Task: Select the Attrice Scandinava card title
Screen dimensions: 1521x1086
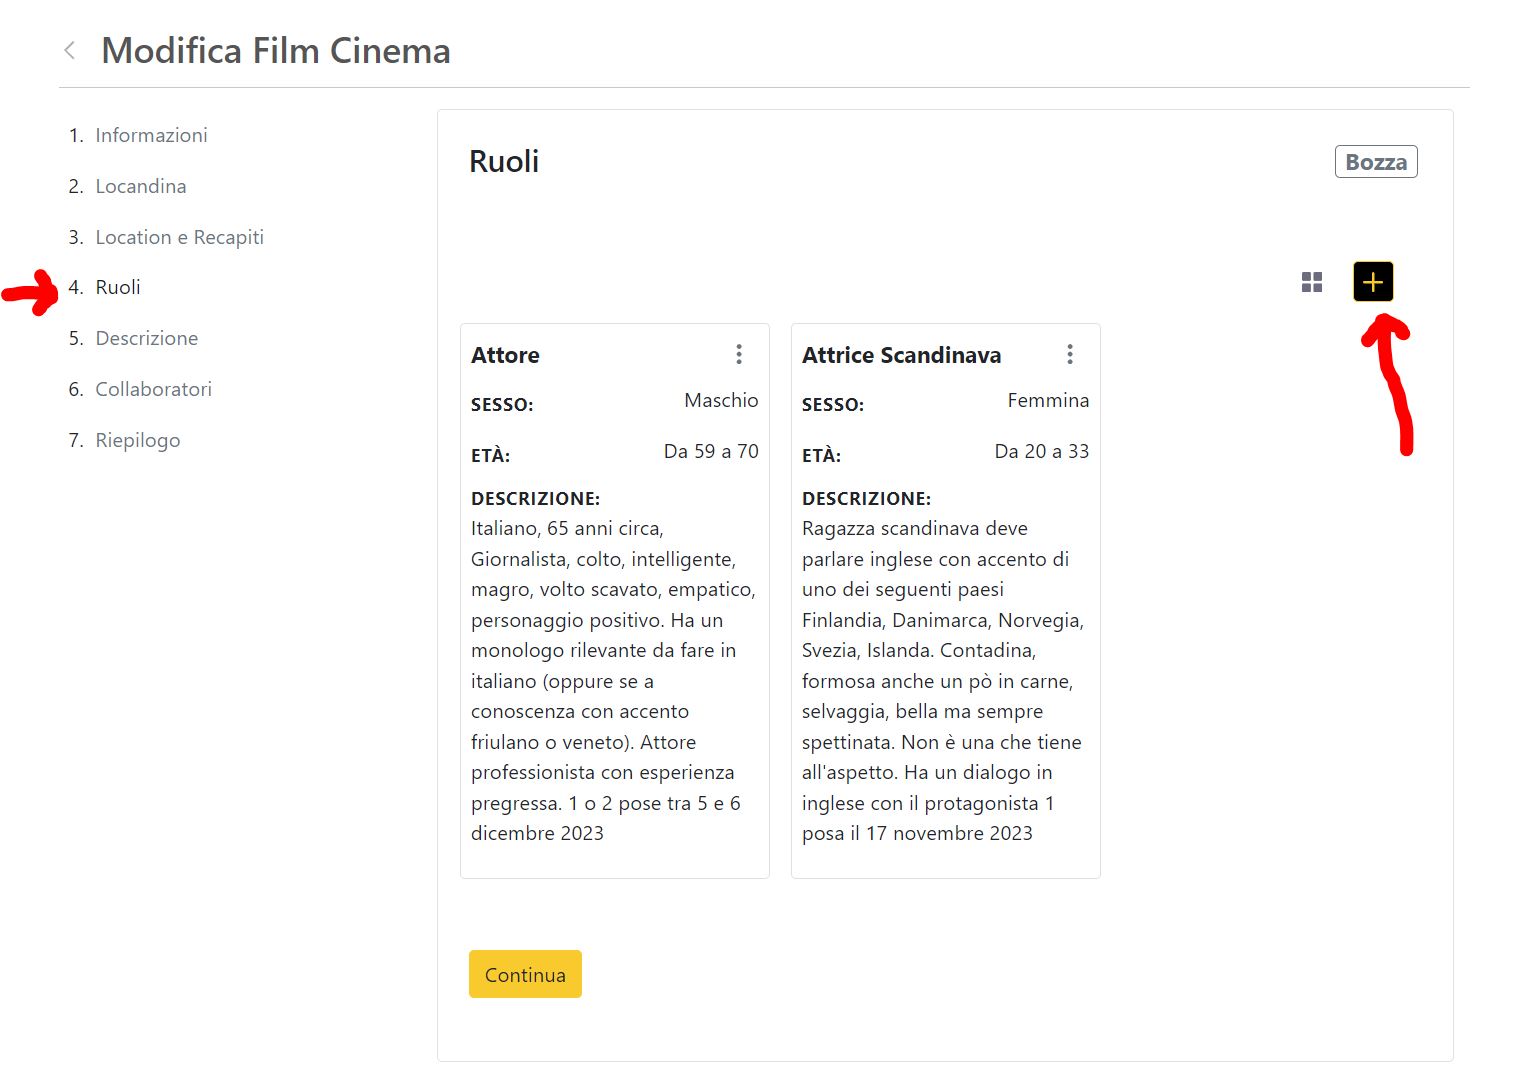Action: pyautogui.click(x=901, y=355)
